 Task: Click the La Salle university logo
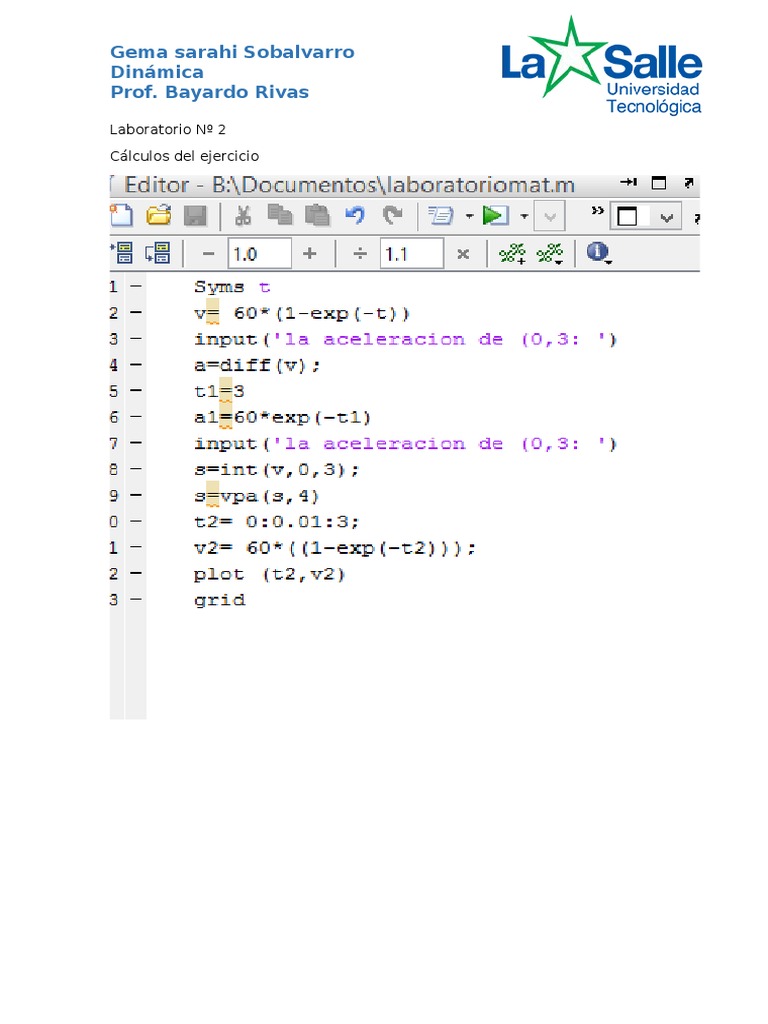[601, 65]
